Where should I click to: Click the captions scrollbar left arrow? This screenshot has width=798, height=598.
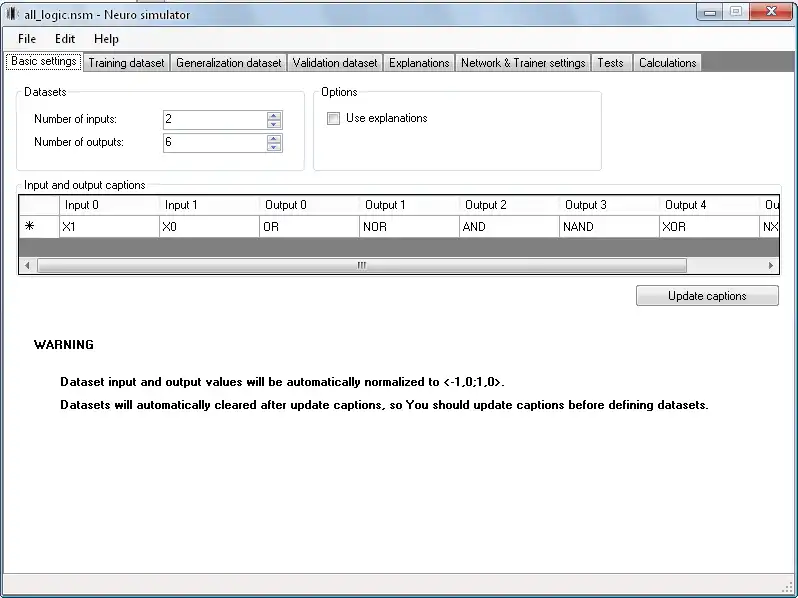point(27,265)
